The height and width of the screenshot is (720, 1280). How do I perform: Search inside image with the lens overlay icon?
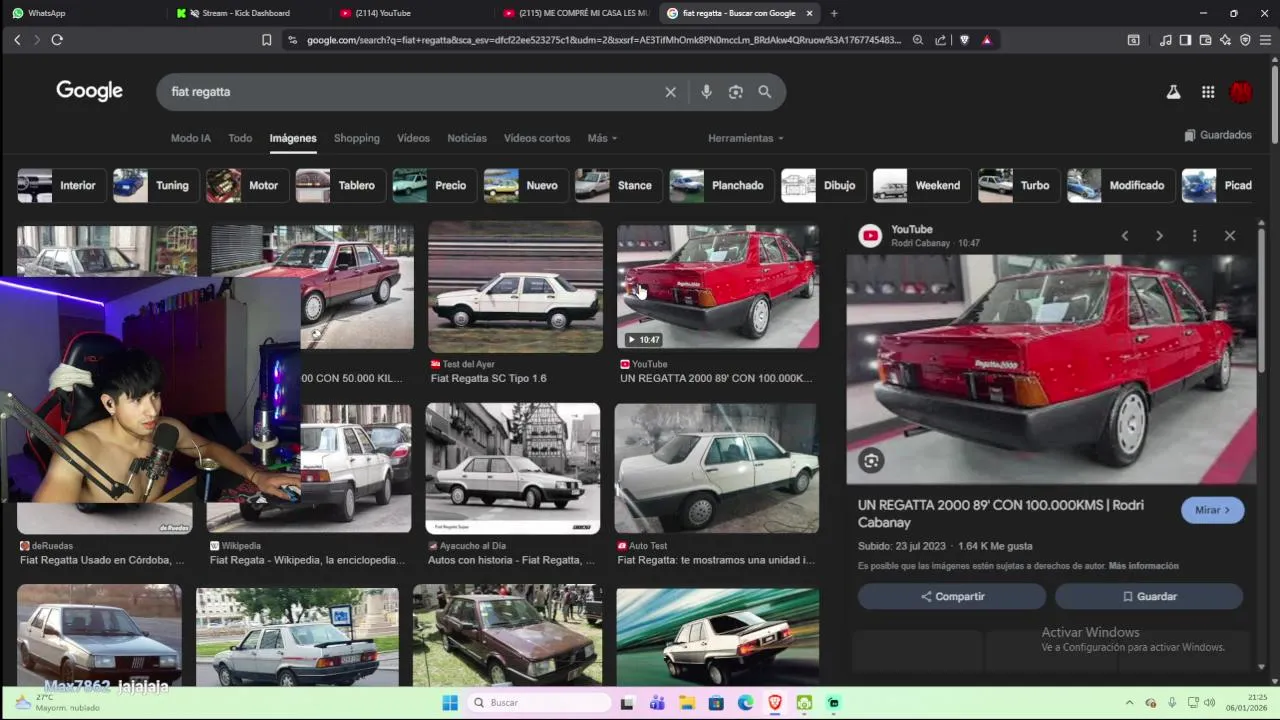[x=871, y=461]
